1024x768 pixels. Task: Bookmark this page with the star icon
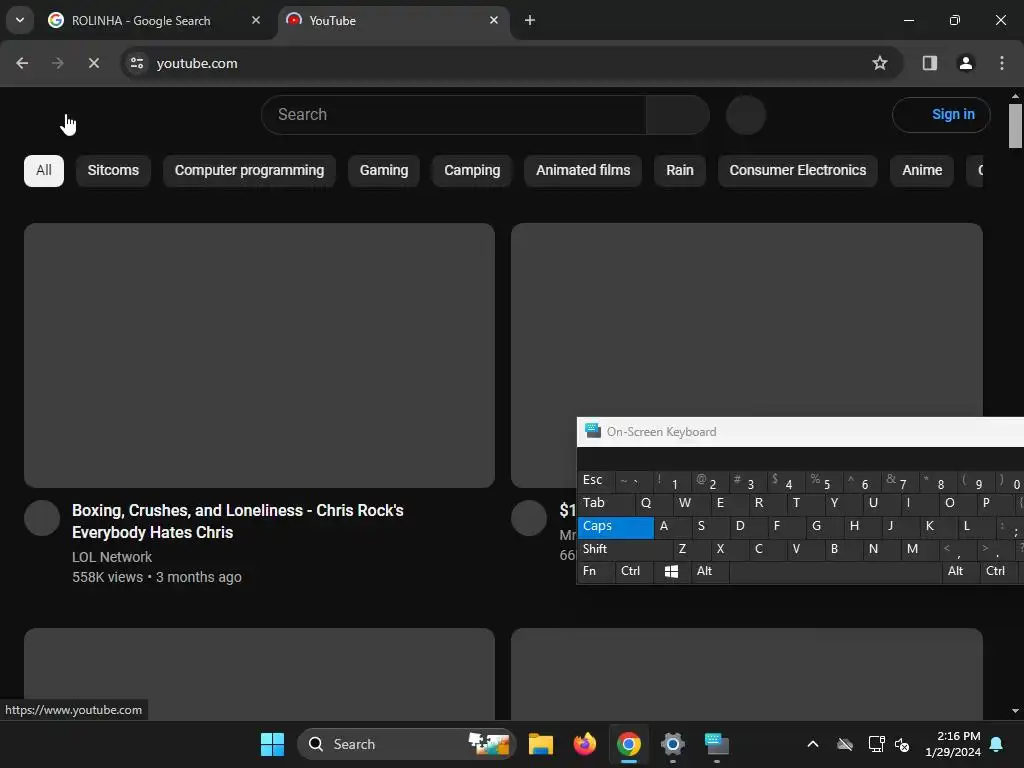click(x=880, y=63)
